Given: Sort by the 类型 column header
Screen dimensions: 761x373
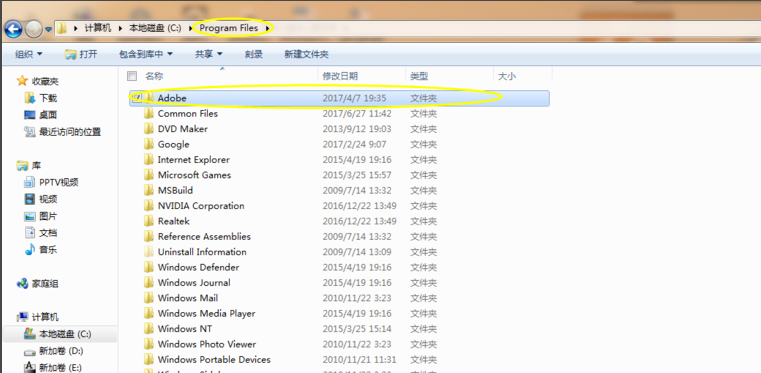Looking at the screenshot, I should (x=419, y=76).
